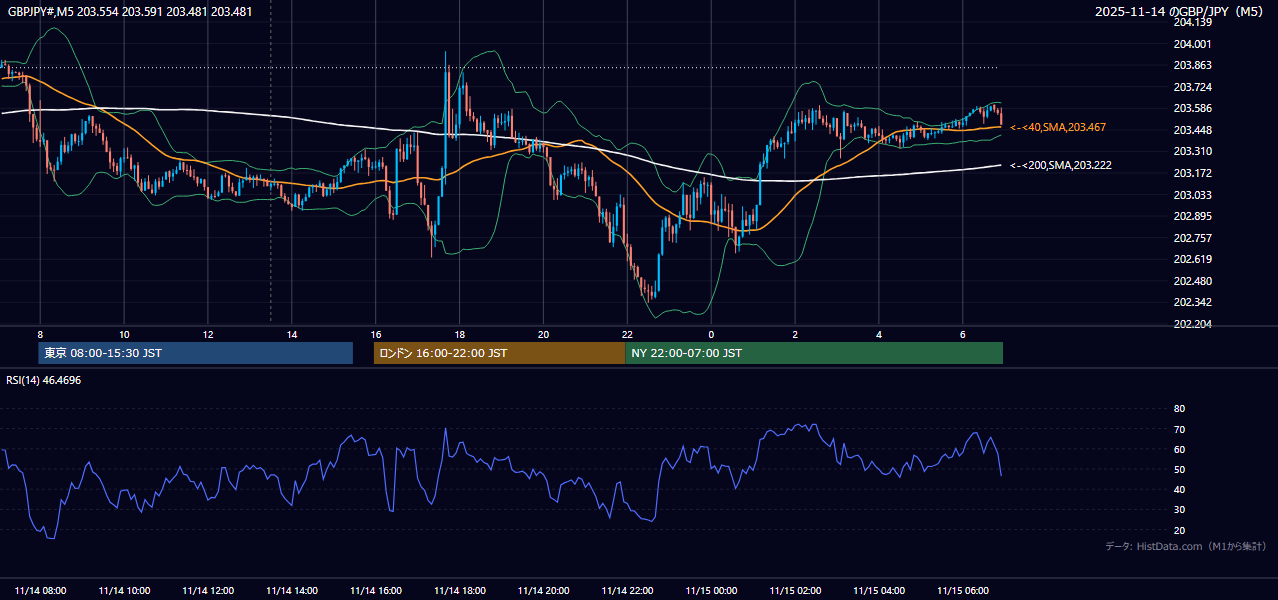Image resolution: width=1278 pixels, height=600 pixels.
Task: Click hour label 4 under price chart
Action: (x=879, y=334)
